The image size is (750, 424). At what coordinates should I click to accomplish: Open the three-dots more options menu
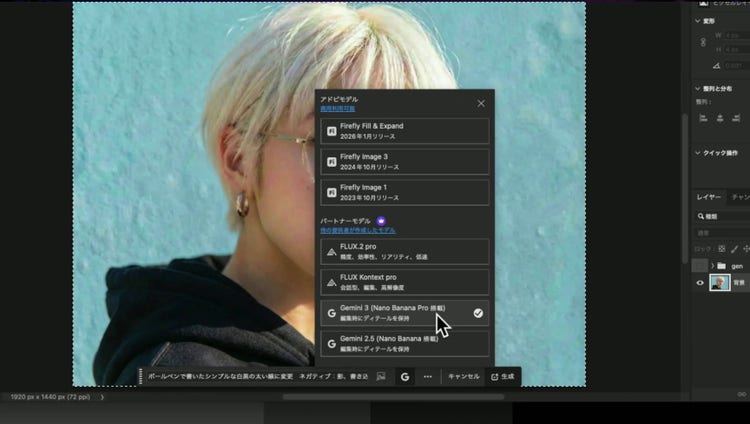pyautogui.click(x=428, y=377)
